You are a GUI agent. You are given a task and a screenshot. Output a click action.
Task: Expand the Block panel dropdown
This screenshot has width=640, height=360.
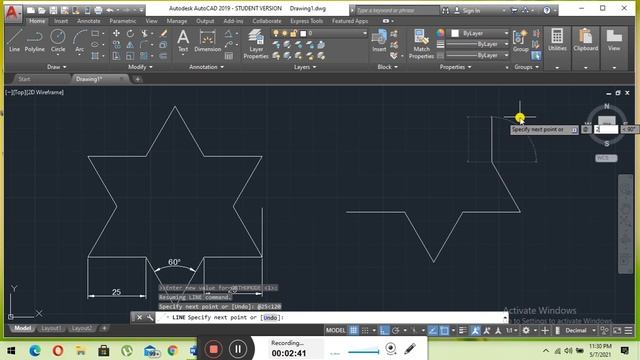coord(387,67)
